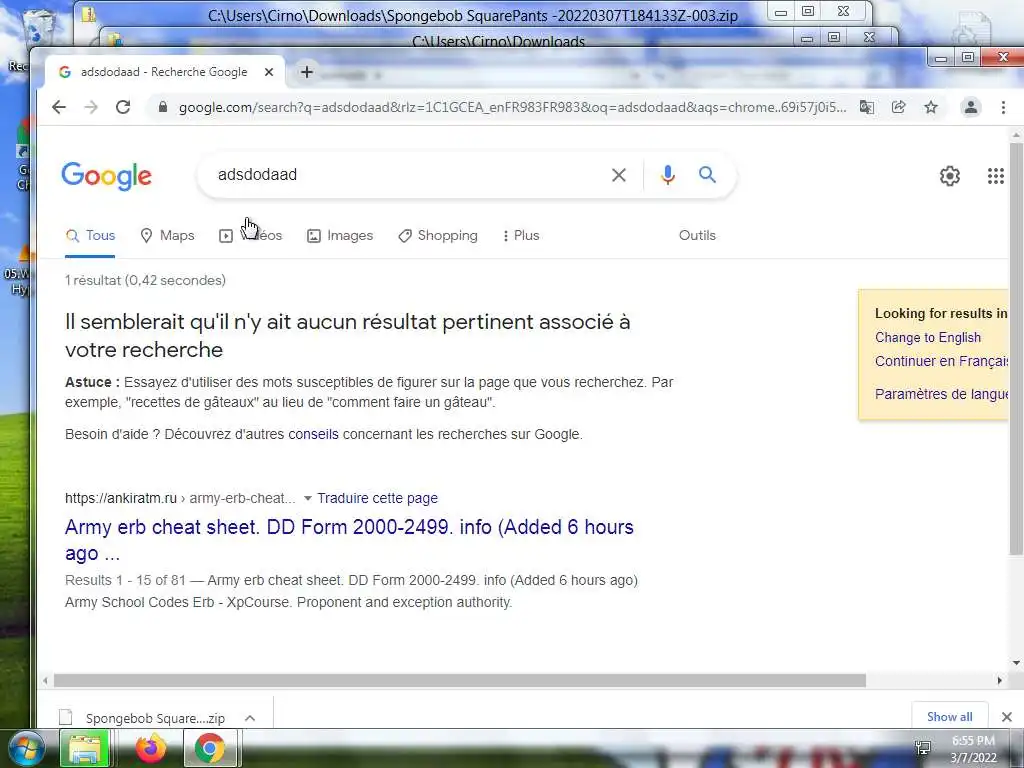The width and height of the screenshot is (1024, 768).
Task: Open File Explorer from the taskbar
Action: click(84, 748)
